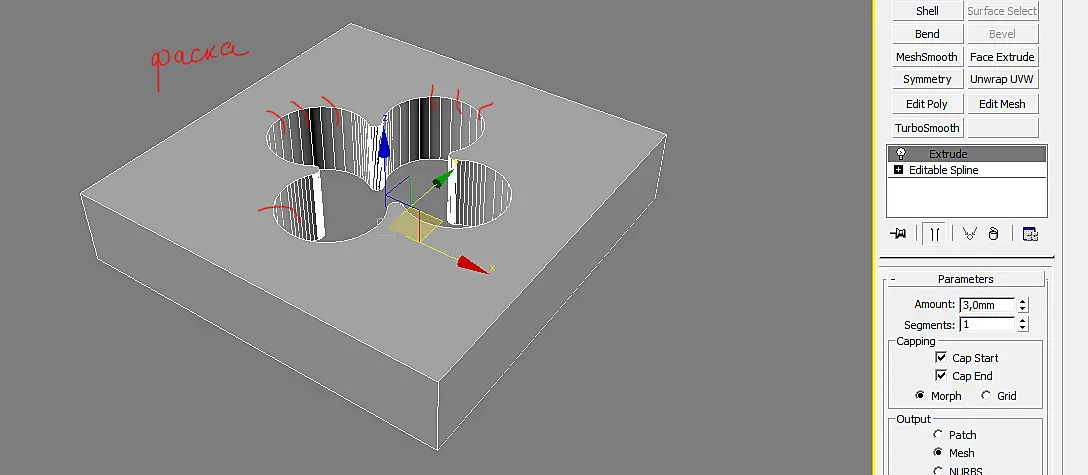This screenshot has width=1088, height=475.
Task: Click the blue Z axis gizmo arrow
Action: 384,142
